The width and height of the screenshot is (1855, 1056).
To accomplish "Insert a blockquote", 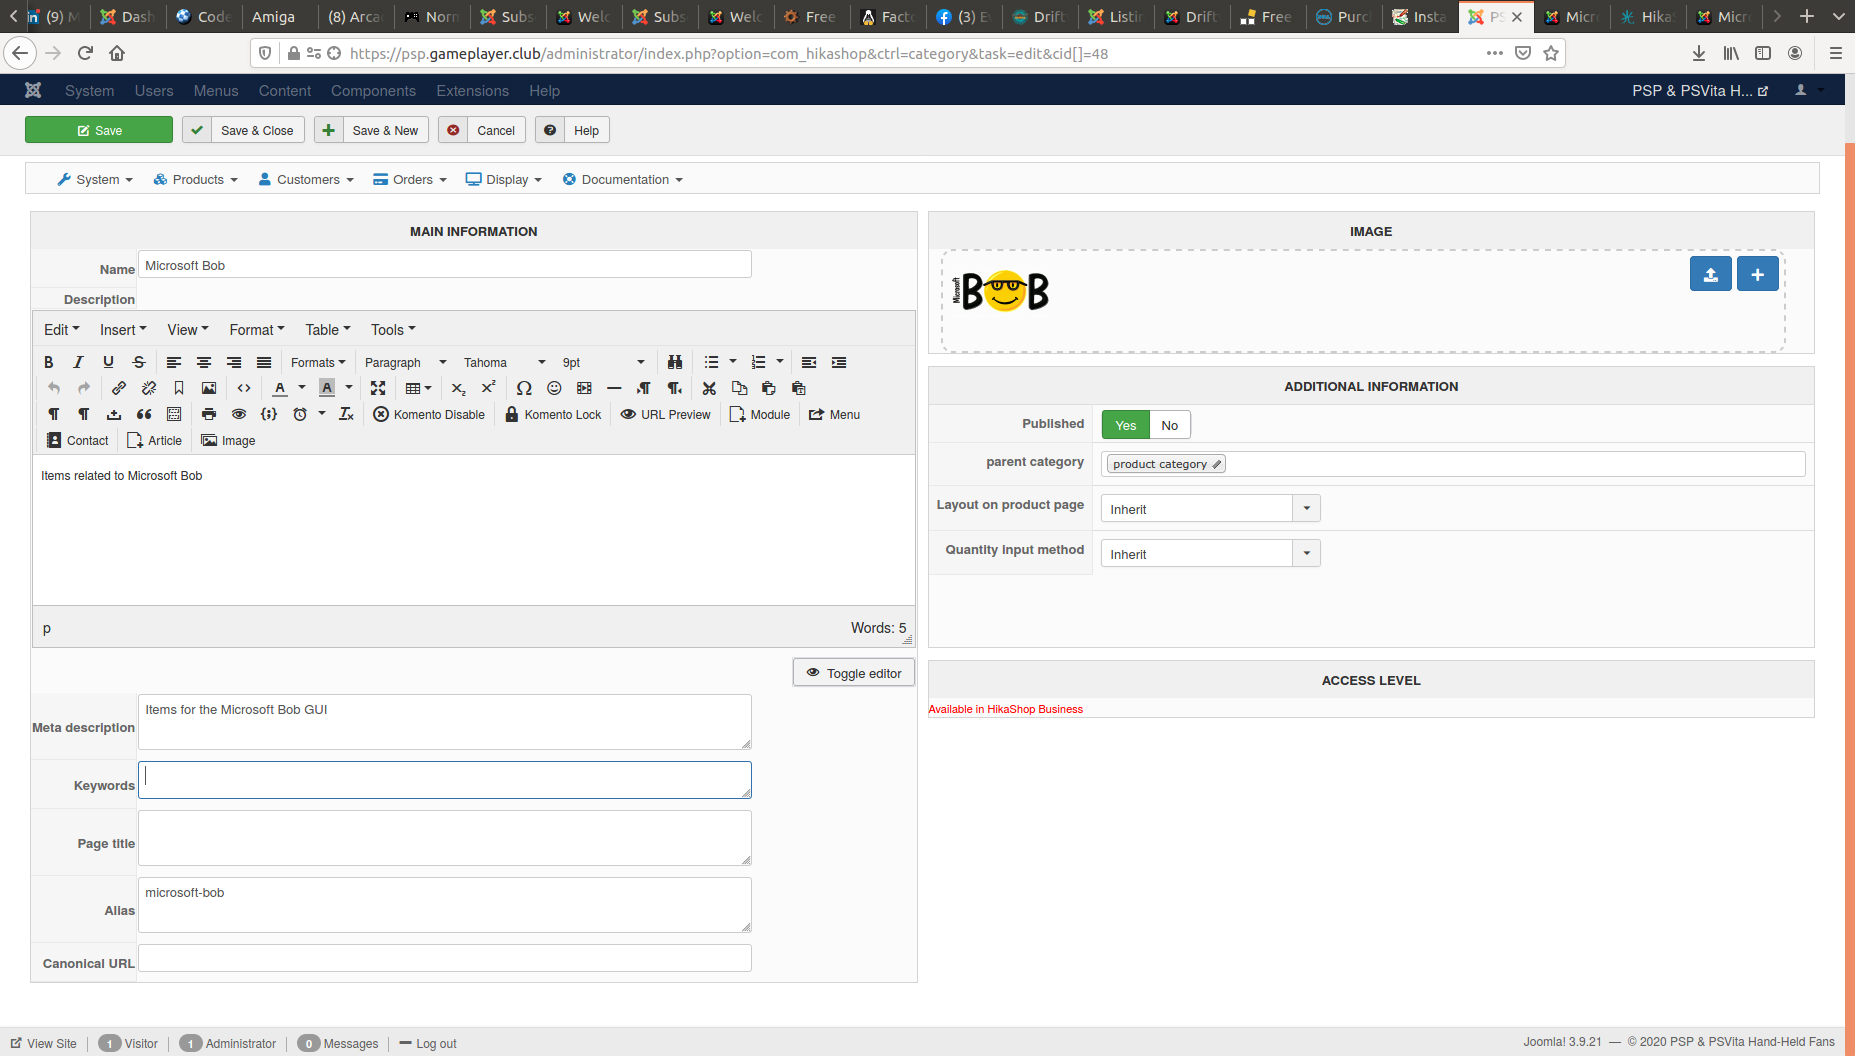I will click(144, 414).
